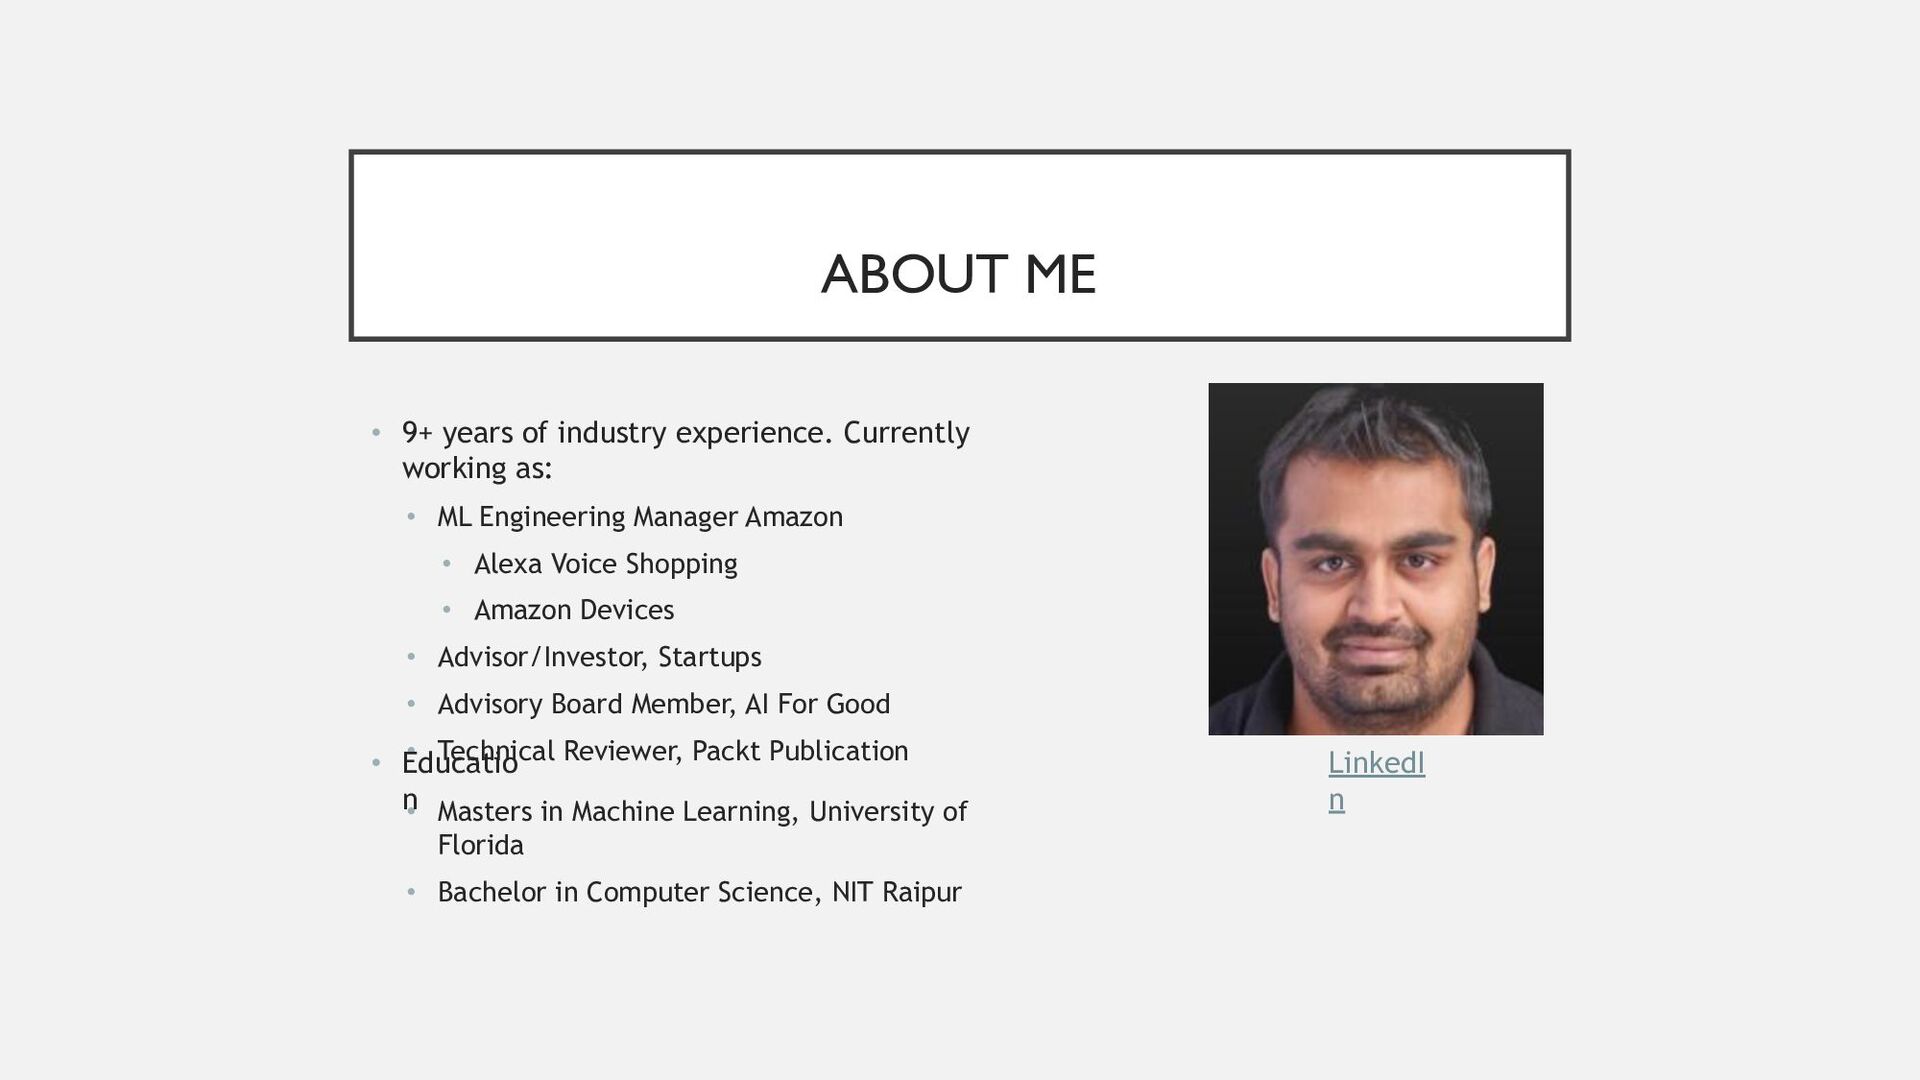The image size is (1920, 1080).
Task: Click the 'working as:' text line
Action: 477,468
